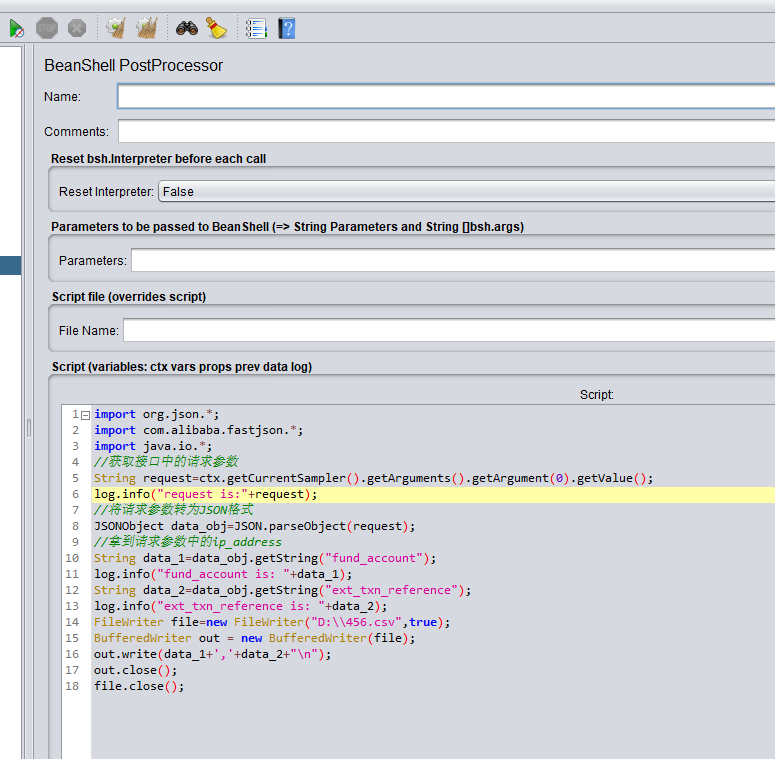775x759 pixels.
Task: Click the Clear icon (single broom with gear)
Action: click(x=116, y=29)
